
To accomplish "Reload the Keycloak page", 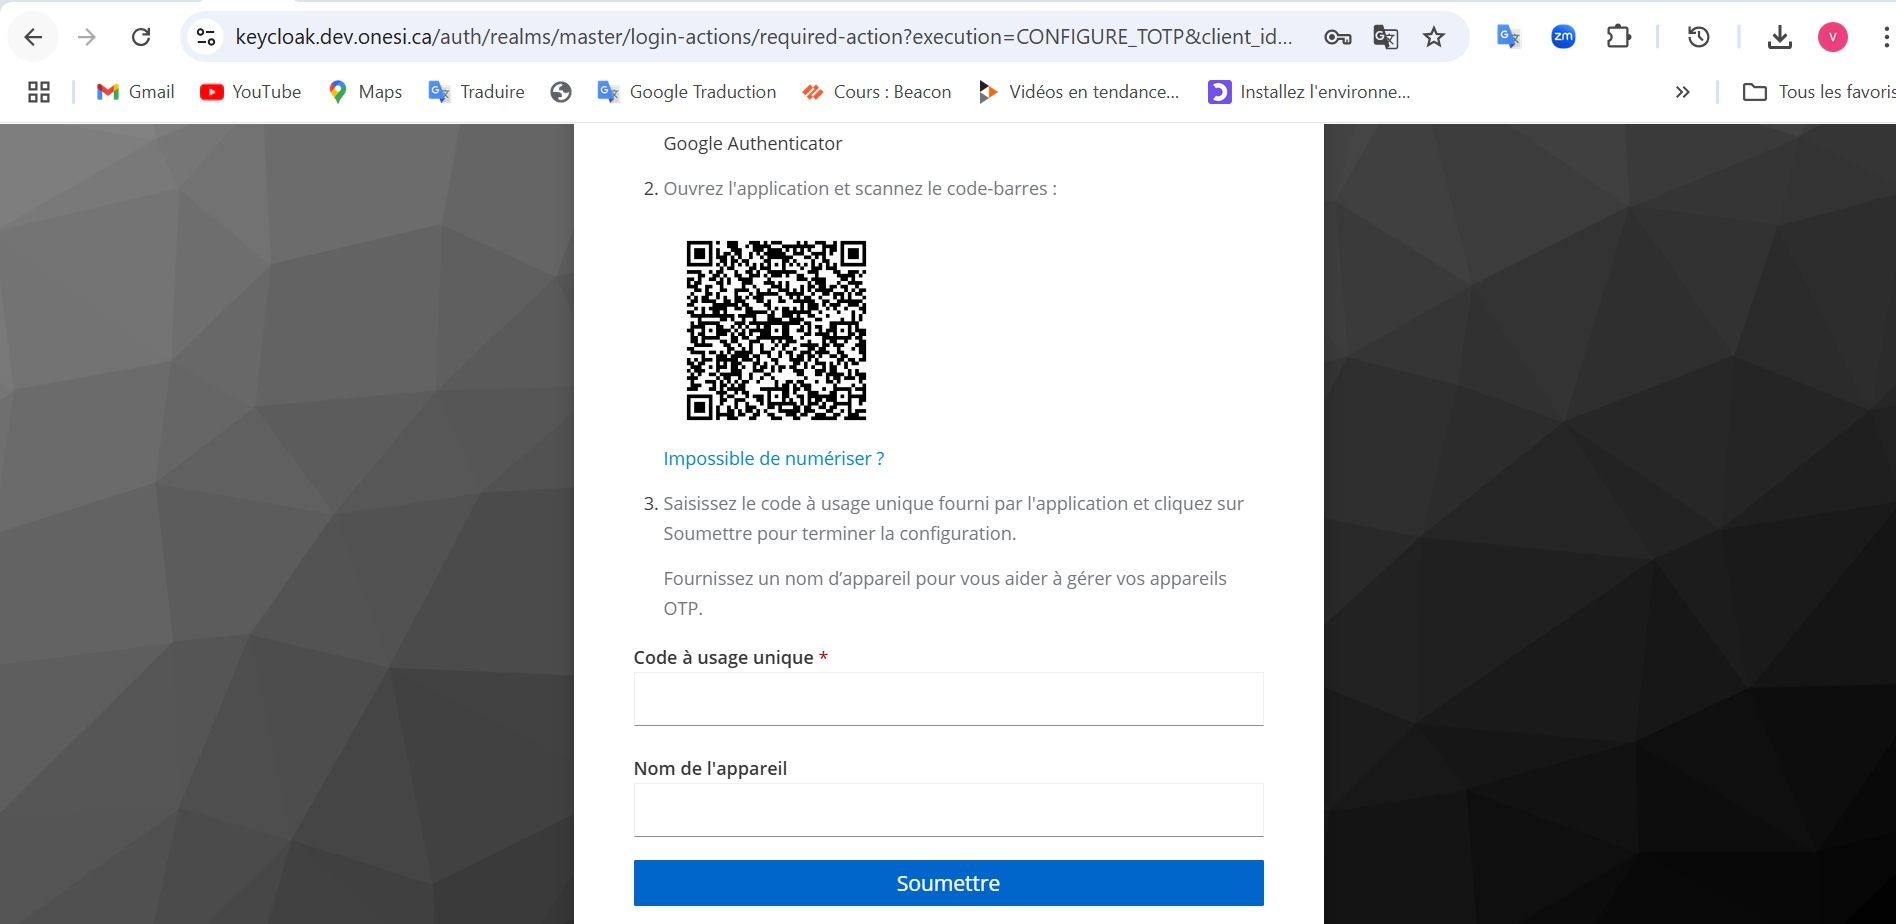I will click(141, 37).
